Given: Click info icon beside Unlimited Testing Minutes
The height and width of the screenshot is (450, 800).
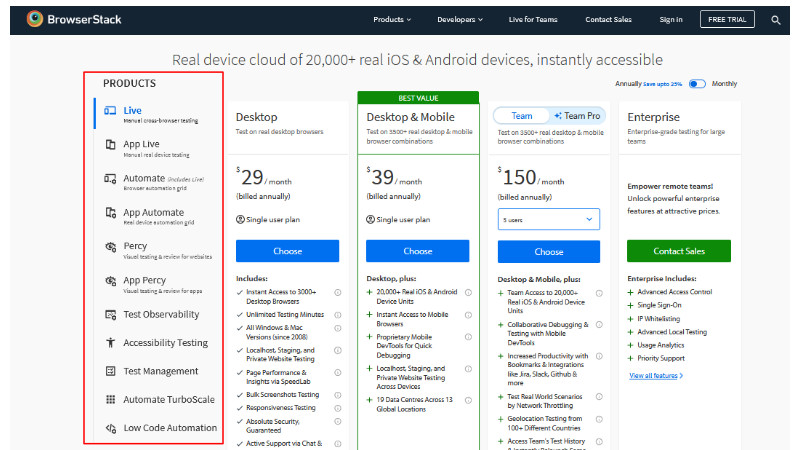Looking at the screenshot, I should tap(338, 315).
